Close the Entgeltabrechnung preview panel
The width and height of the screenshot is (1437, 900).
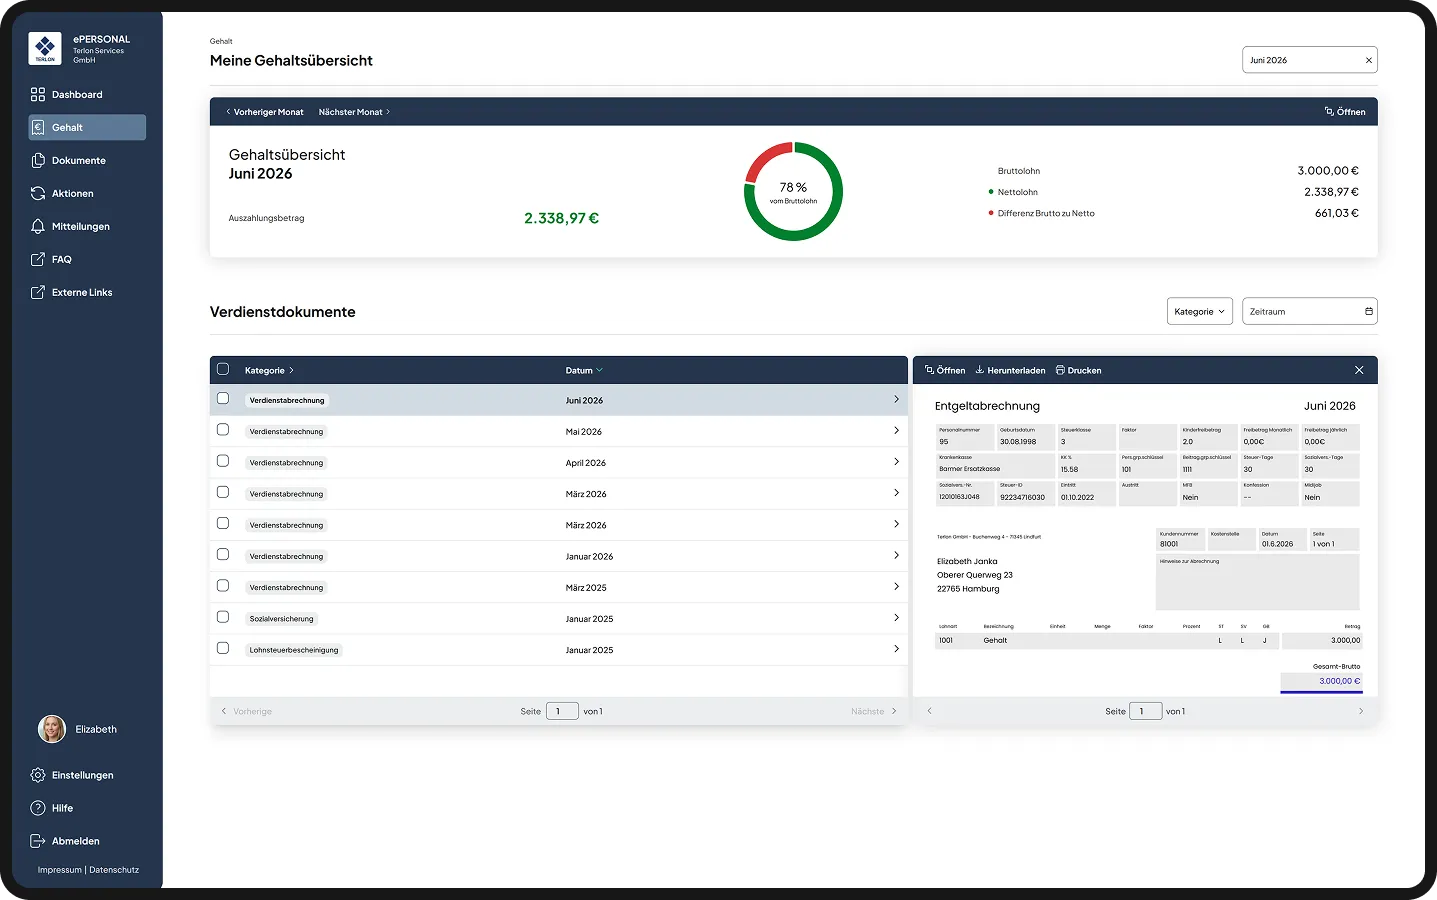pyautogui.click(x=1359, y=370)
